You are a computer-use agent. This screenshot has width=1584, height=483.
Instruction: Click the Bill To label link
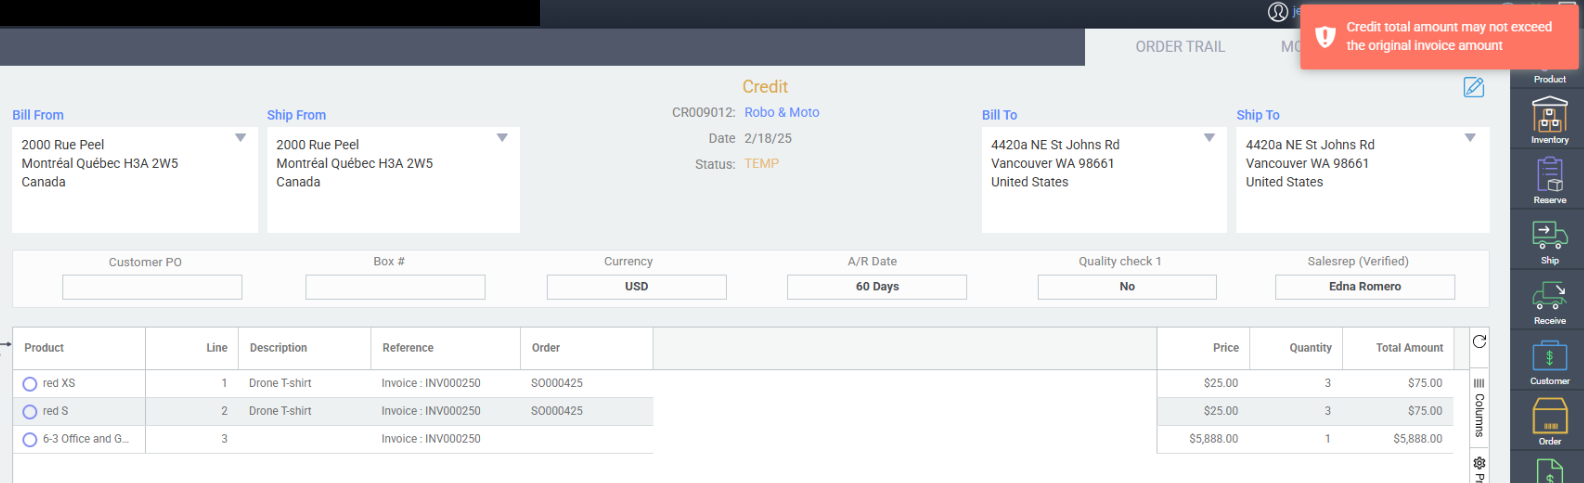[1000, 115]
